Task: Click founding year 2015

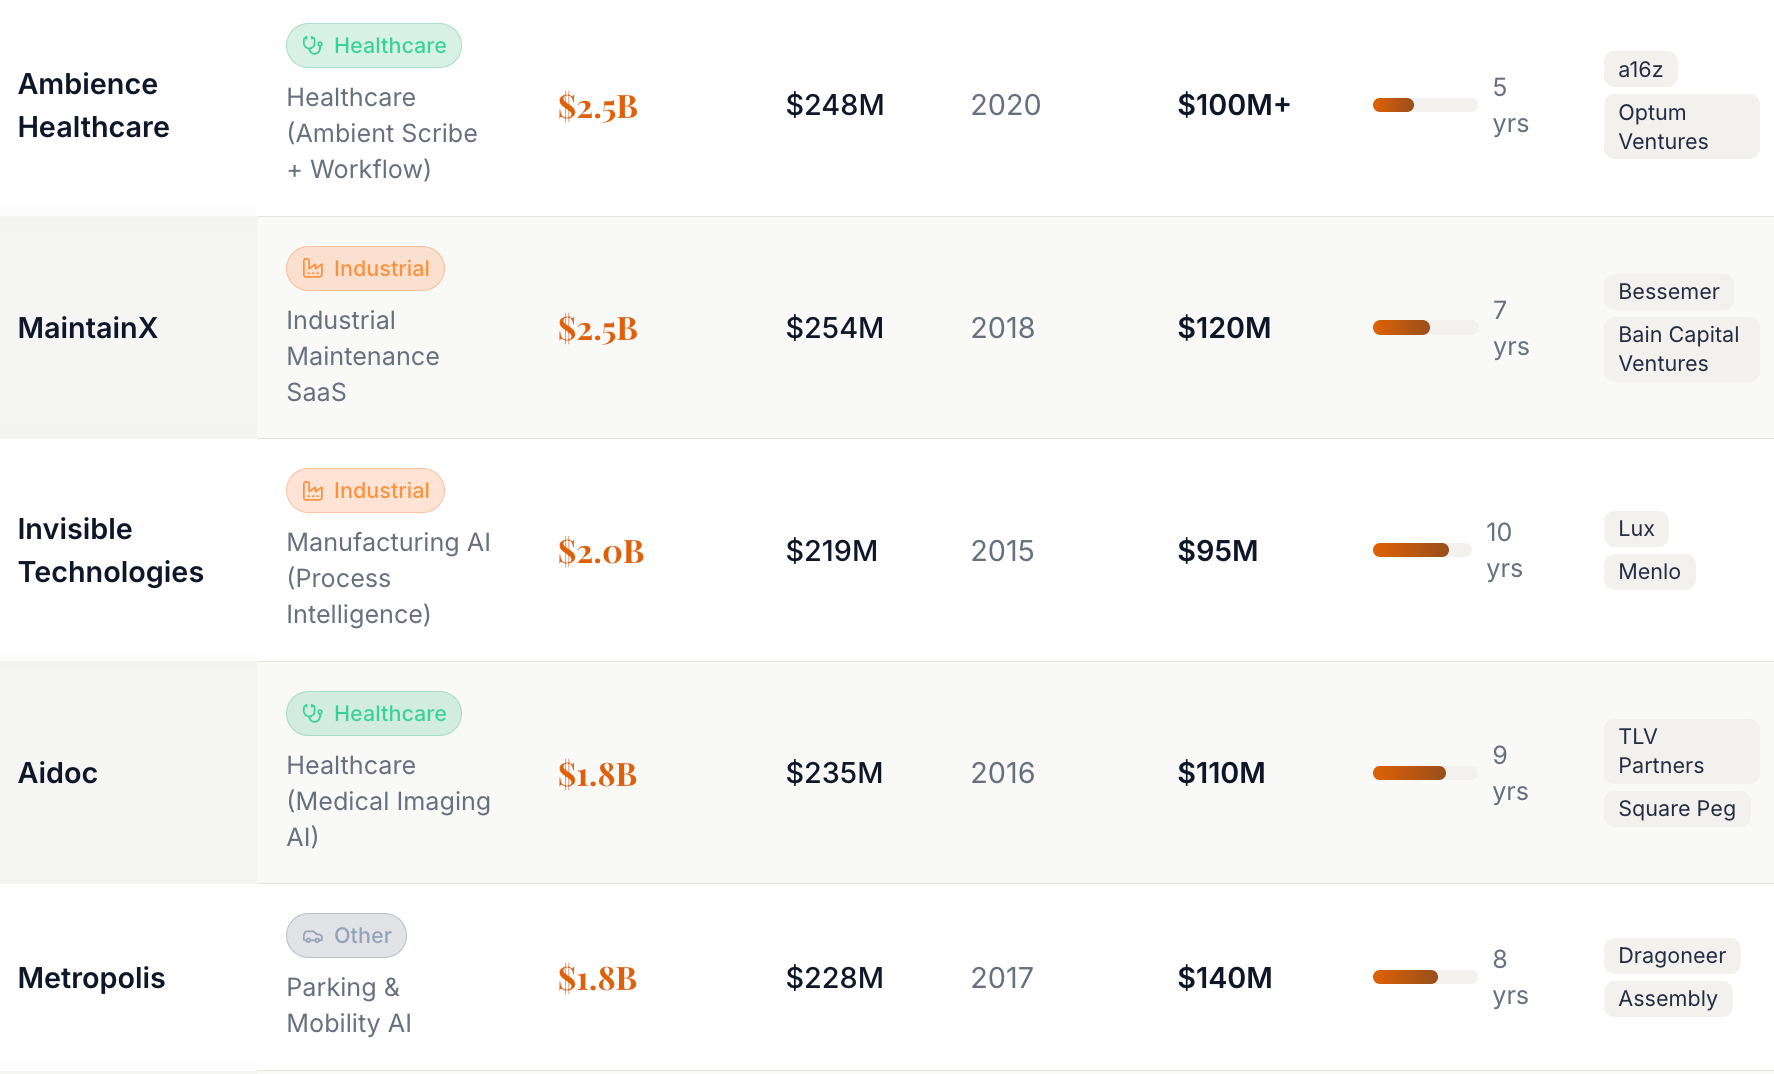Action: point(1003,551)
